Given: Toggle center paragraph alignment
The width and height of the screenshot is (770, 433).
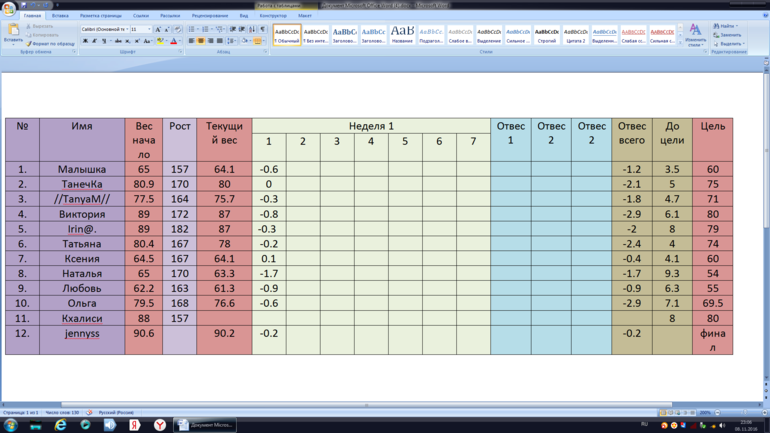Looking at the screenshot, I should [x=200, y=41].
